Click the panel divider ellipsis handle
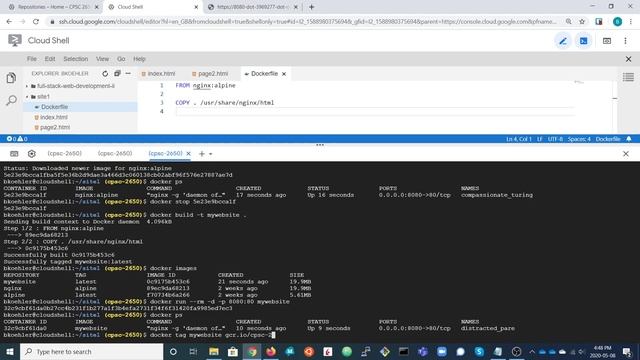The width and height of the screenshot is (640, 360). 320,145
